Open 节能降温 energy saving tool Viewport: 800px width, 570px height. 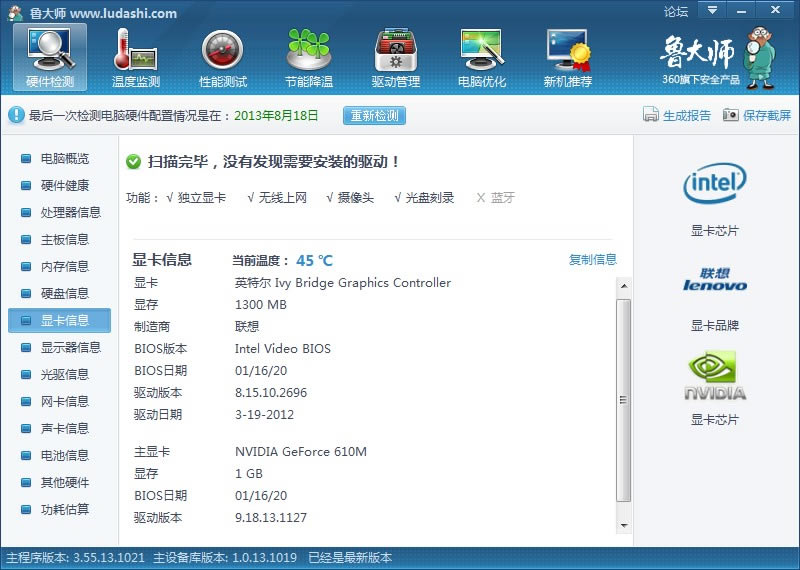(x=309, y=58)
